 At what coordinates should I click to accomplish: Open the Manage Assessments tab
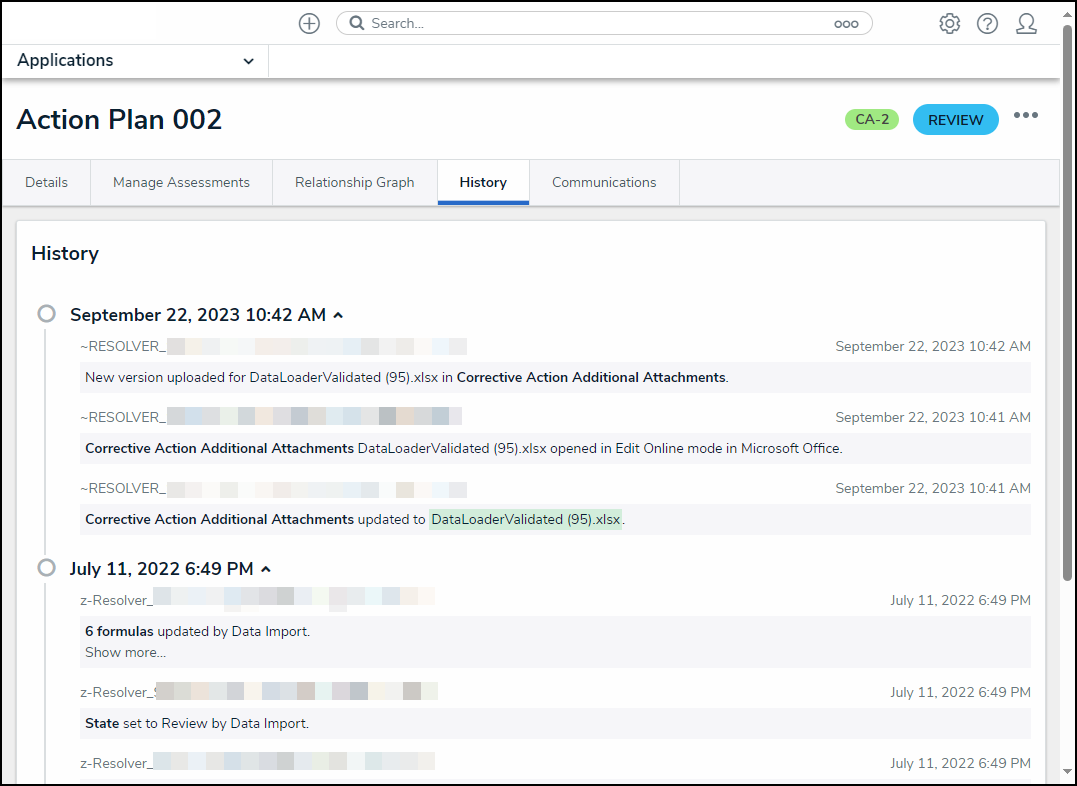click(x=181, y=183)
